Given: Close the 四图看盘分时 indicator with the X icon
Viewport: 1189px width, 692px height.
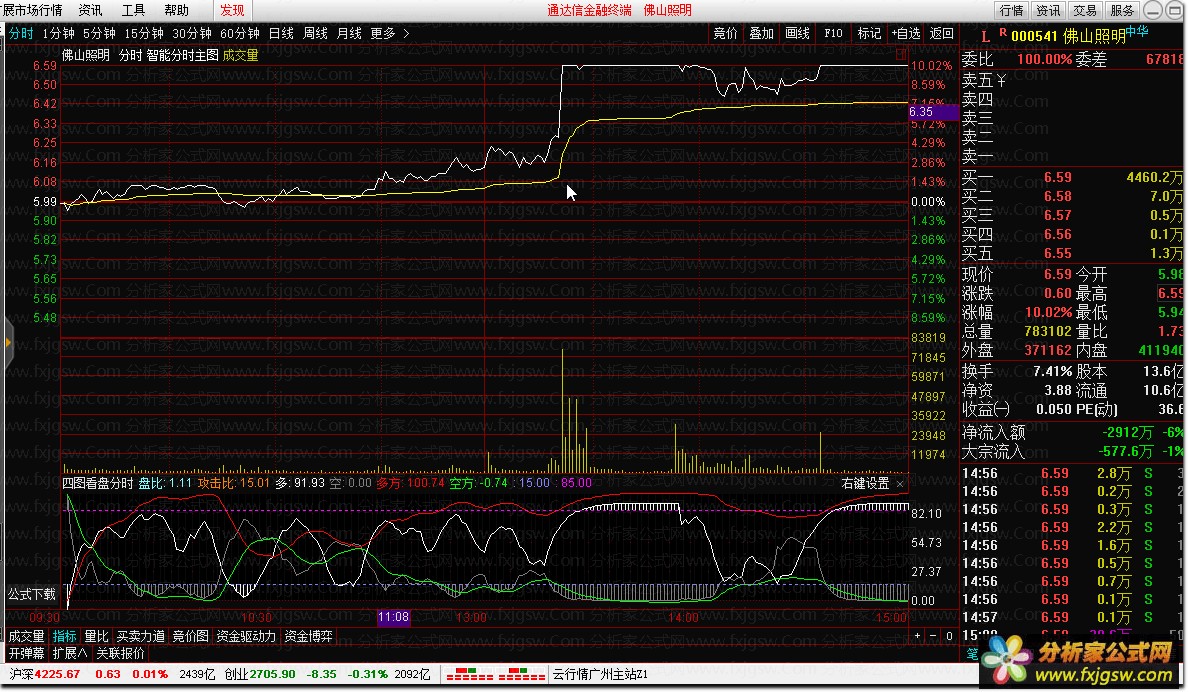Looking at the screenshot, I should pyautogui.click(x=900, y=484).
